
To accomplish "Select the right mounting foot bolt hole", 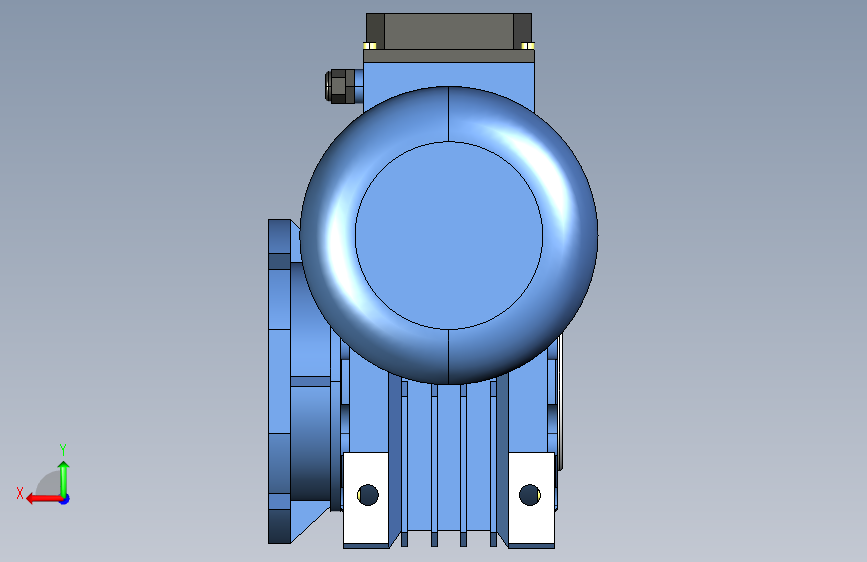I will 530,495.
